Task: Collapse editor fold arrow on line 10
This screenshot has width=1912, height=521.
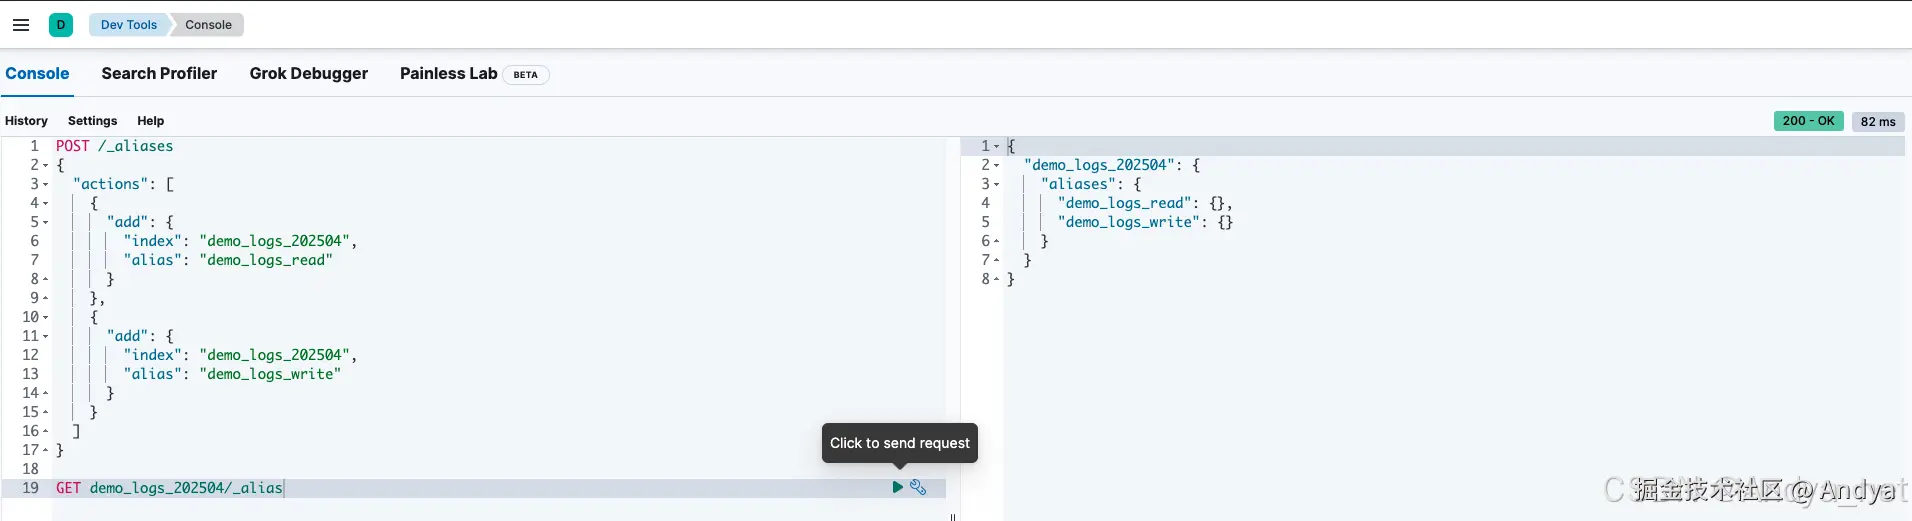Action: (x=45, y=318)
